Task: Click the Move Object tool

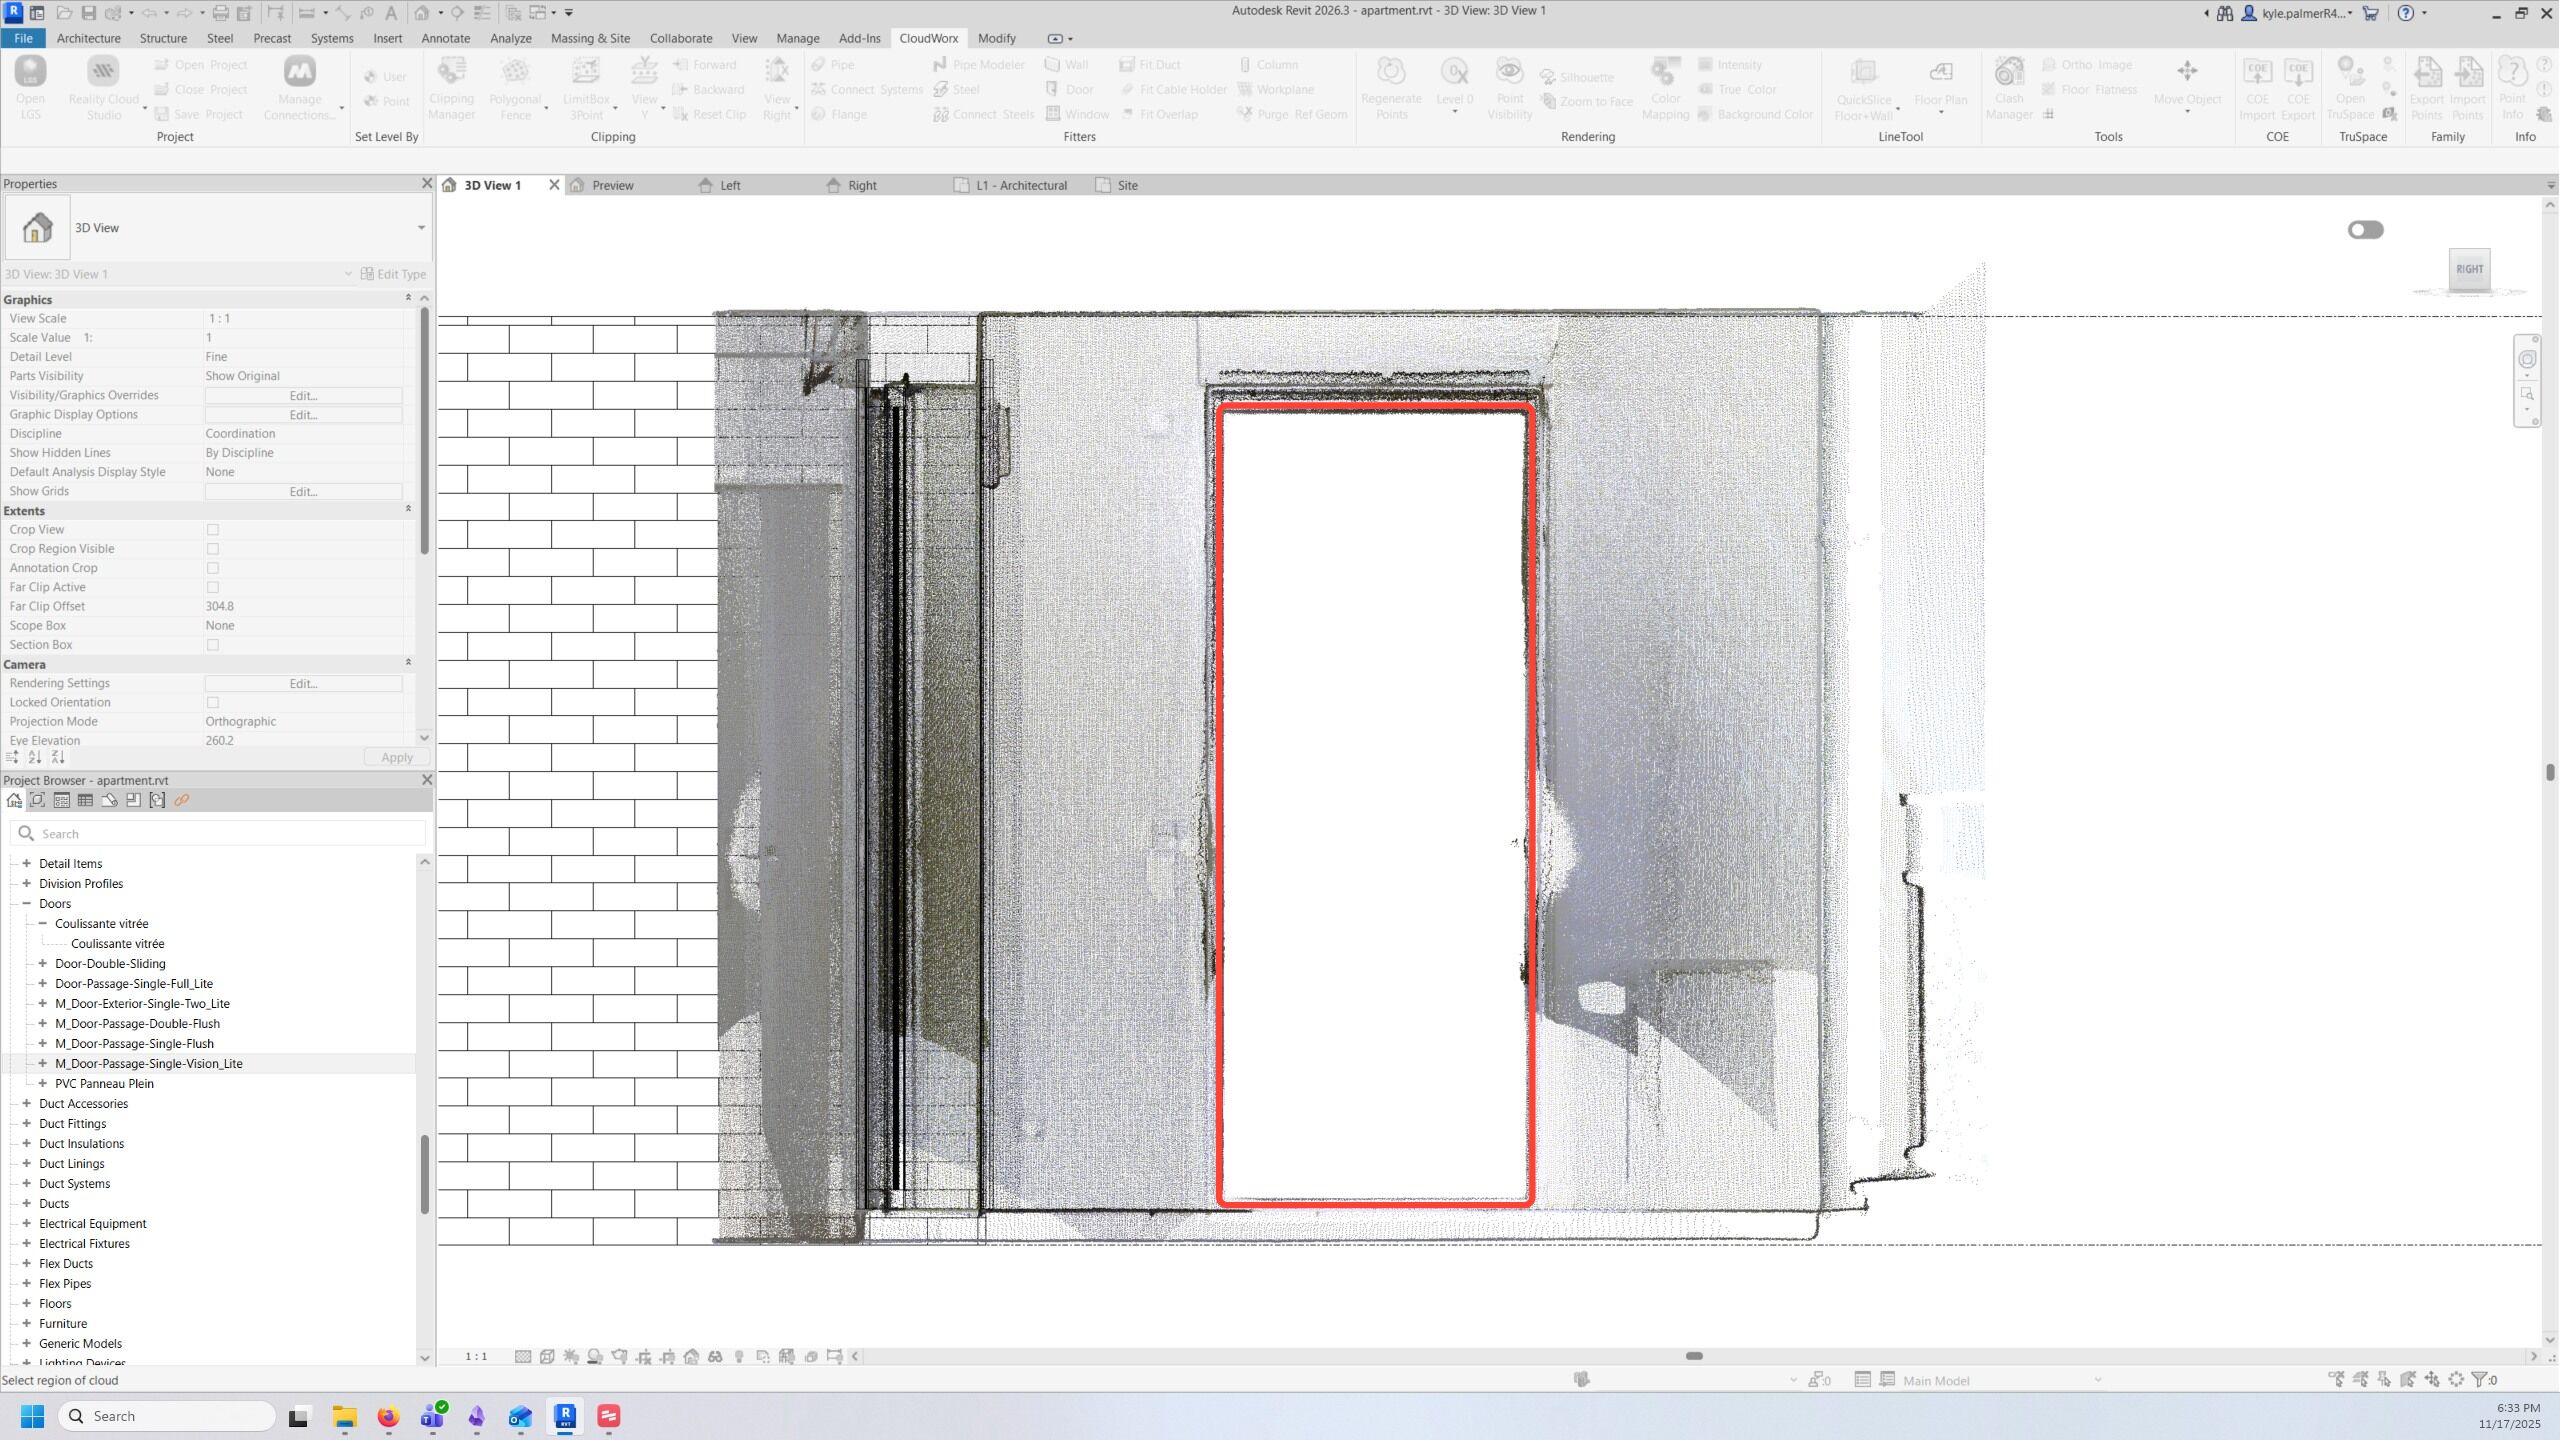Action: pos(2187,72)
